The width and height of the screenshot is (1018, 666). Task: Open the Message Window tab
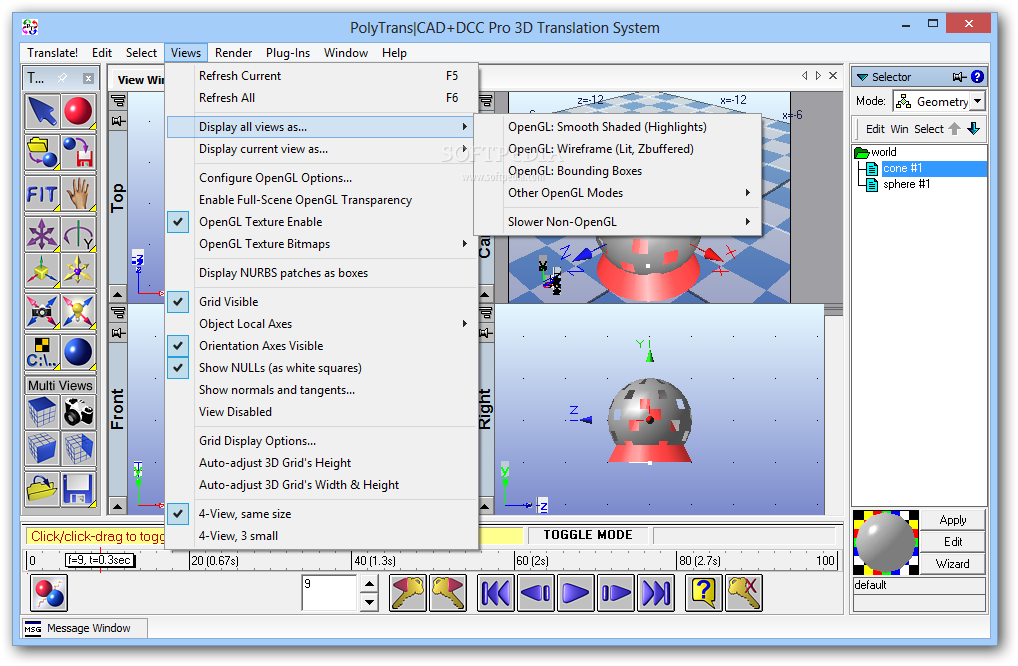pos(84,628)
